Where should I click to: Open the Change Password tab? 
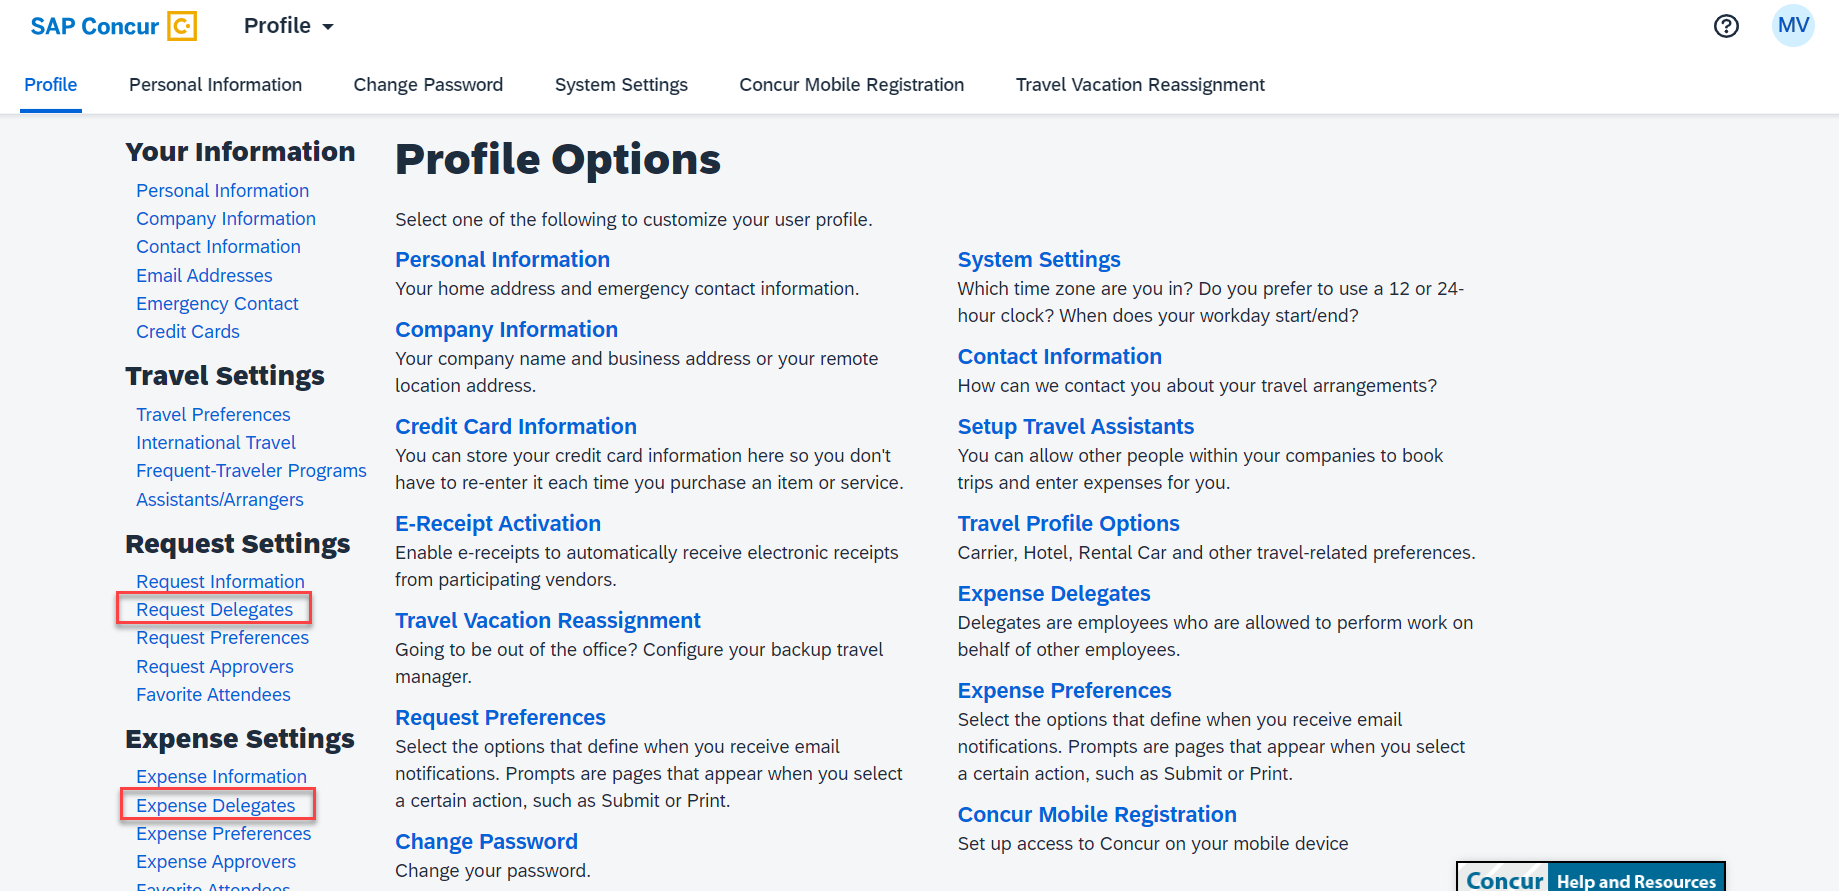click(428, 85)
